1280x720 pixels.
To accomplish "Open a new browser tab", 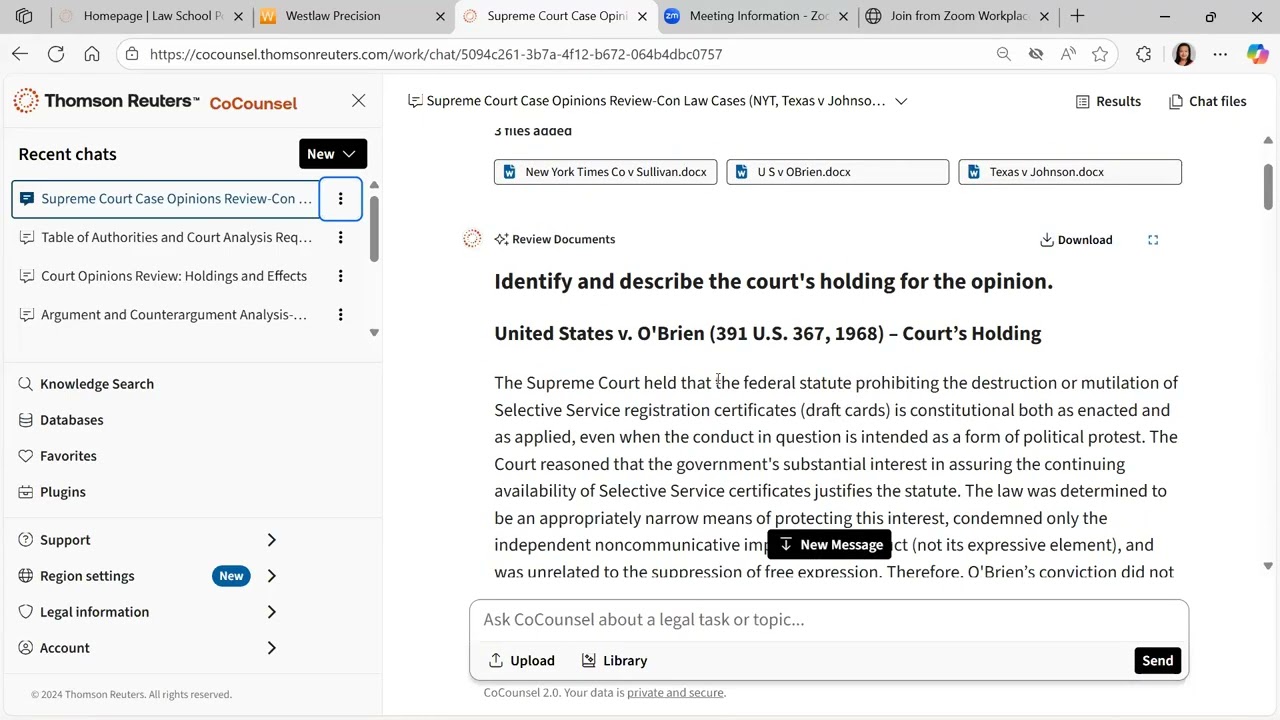I will pos(1077,16).
